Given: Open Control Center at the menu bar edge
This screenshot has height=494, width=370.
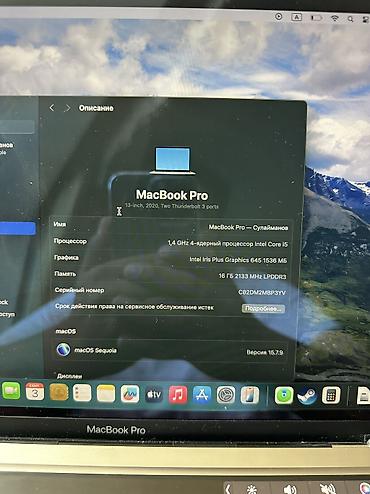Looking at the screenshot, I should coord(365,20).
